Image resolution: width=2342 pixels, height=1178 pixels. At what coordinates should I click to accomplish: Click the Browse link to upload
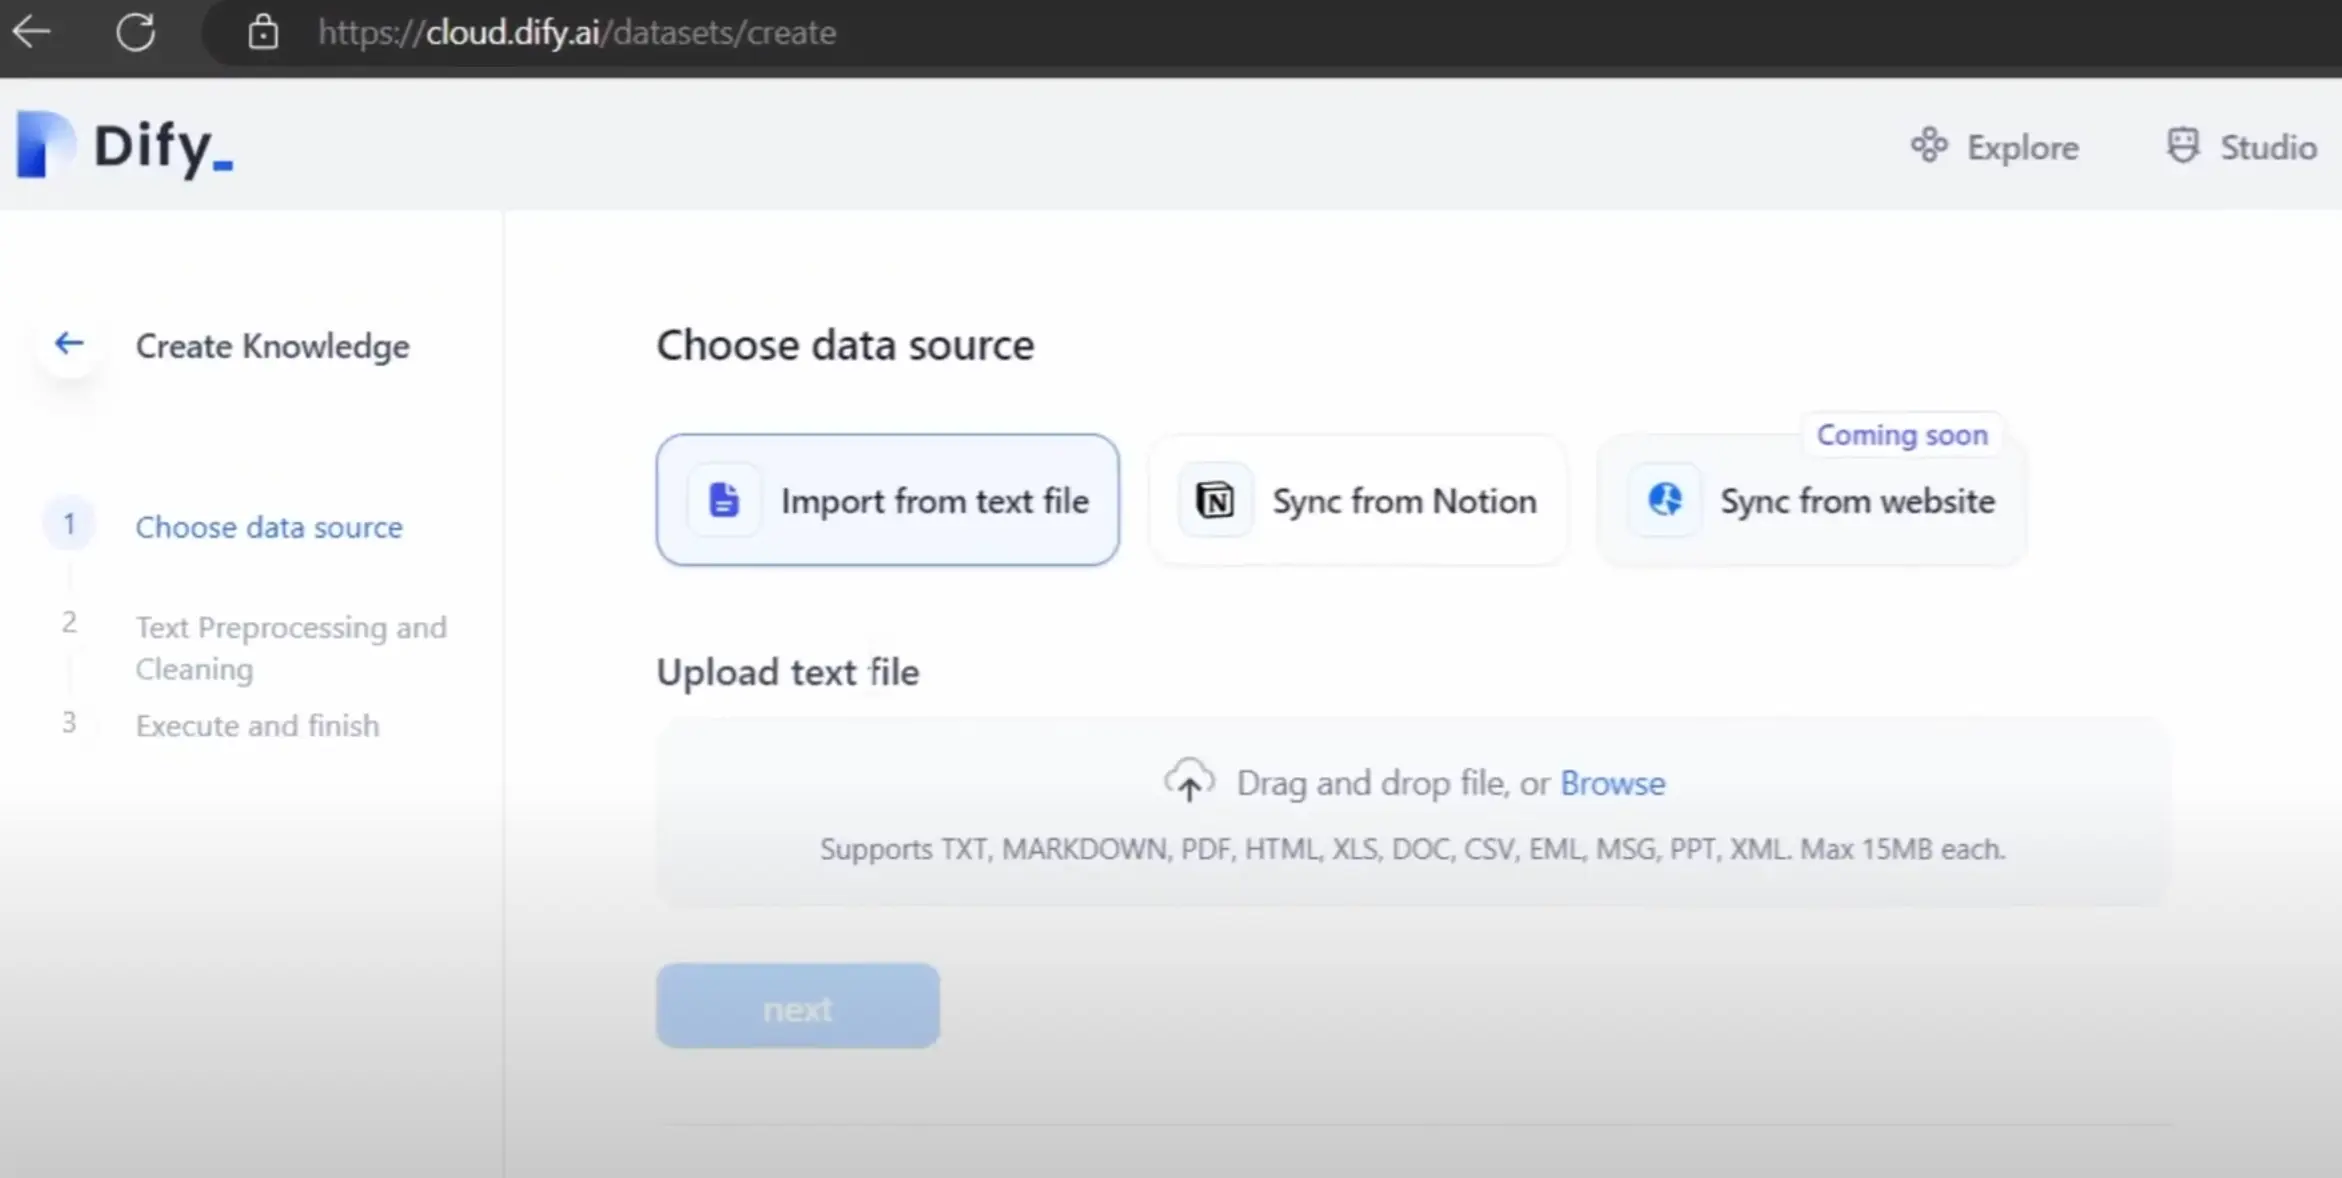click(1612, 783)
